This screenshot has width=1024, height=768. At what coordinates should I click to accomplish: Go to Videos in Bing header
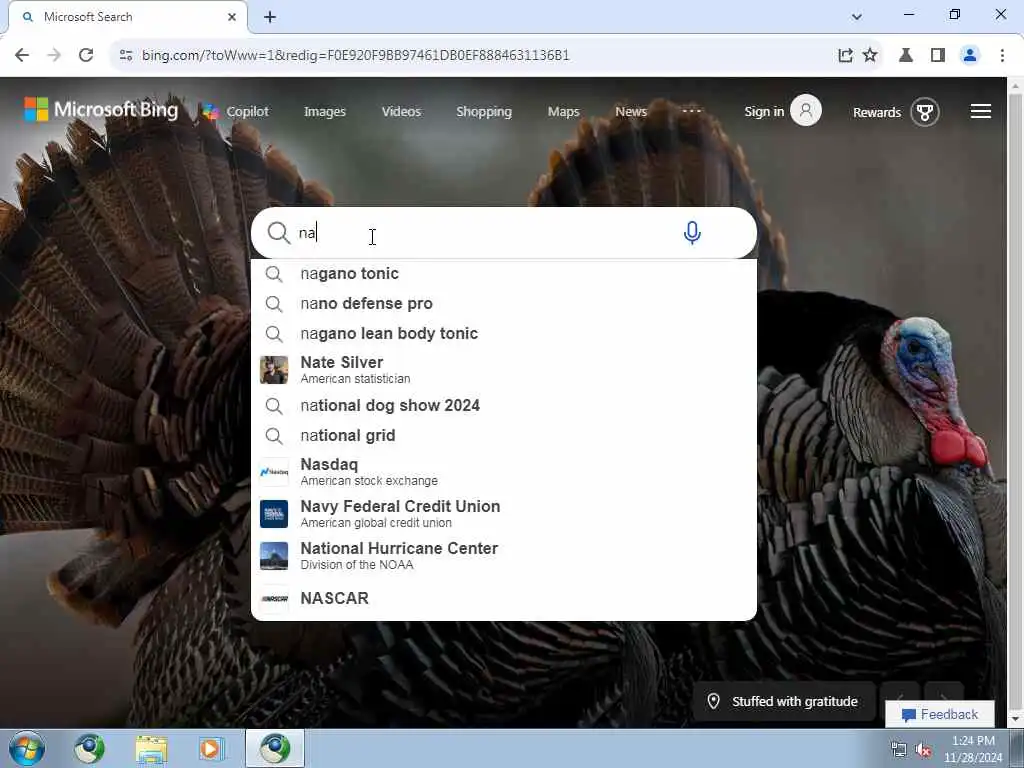401,112
